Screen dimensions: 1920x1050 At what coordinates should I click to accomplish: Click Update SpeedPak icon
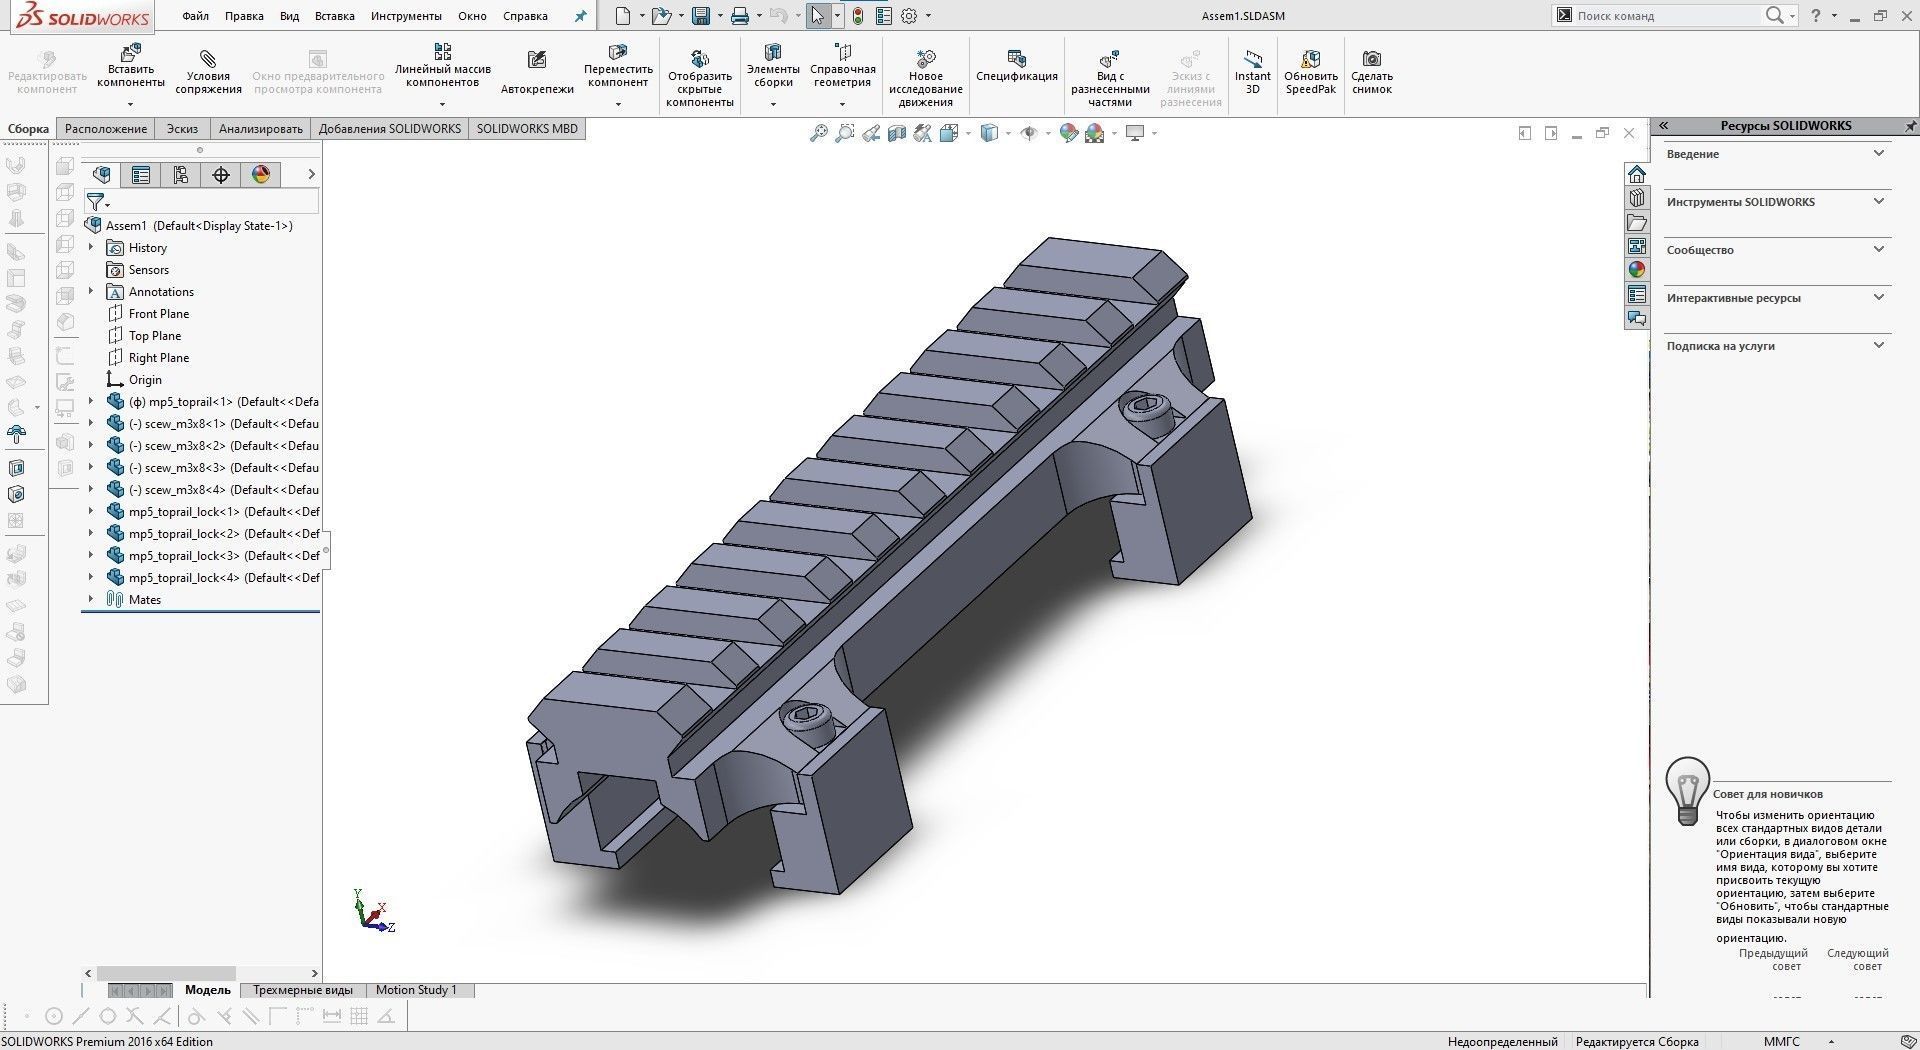(1311, 58)
